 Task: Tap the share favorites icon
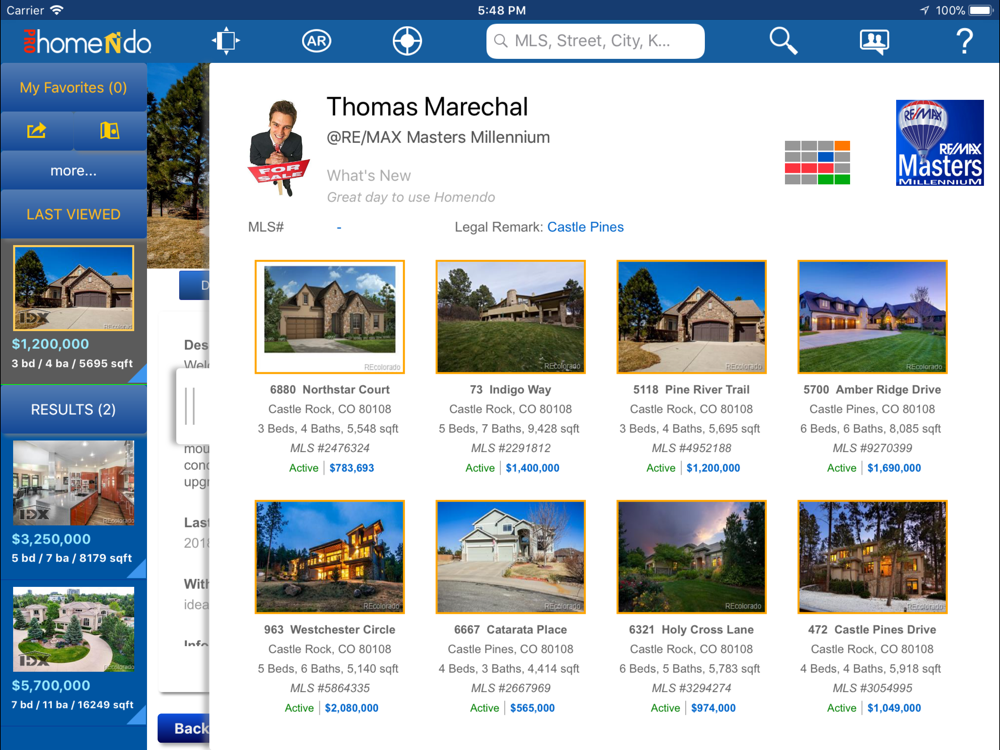pyautogui.click(x=37, y=131)
